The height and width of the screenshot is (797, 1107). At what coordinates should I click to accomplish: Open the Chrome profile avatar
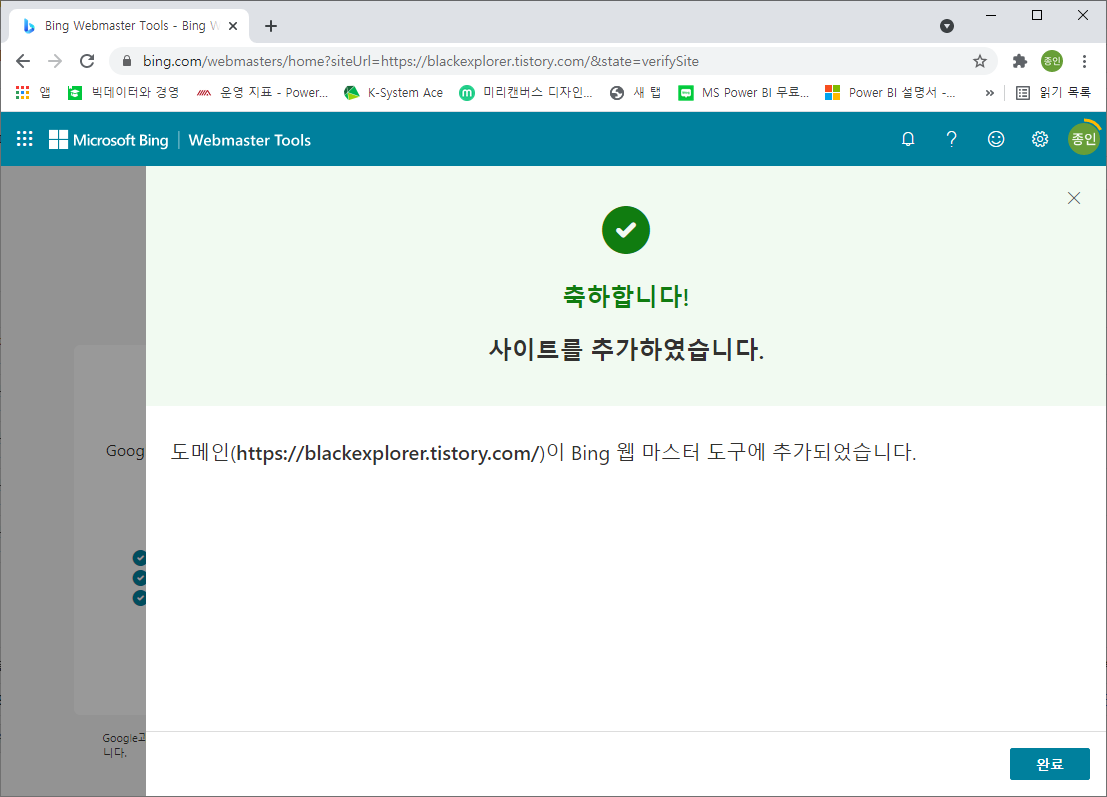tap(1052, 61)
